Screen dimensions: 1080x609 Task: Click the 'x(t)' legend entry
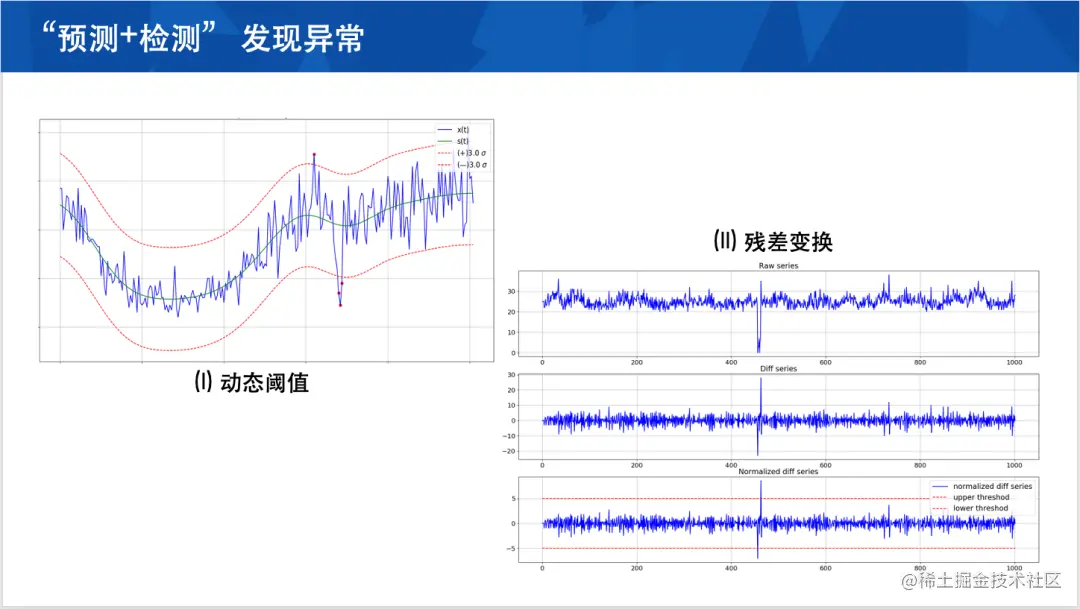(454, 130)
